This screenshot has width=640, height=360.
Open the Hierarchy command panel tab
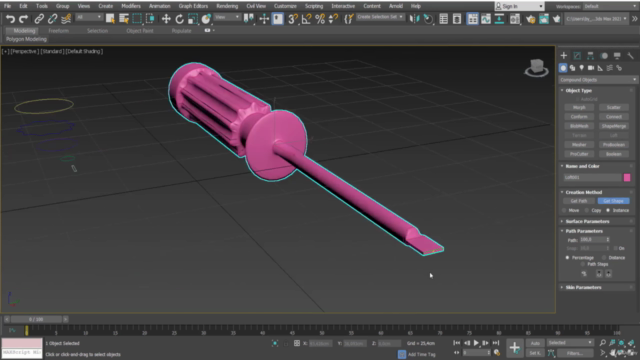[591, 56]
